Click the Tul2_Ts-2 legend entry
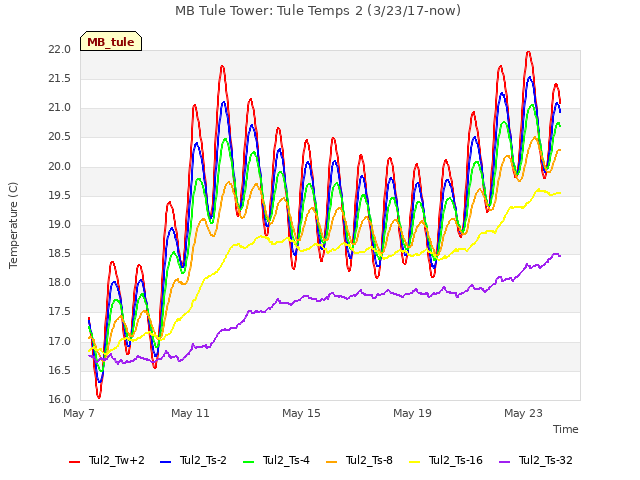The image size is (640, 480). click(x=193, y=460)
